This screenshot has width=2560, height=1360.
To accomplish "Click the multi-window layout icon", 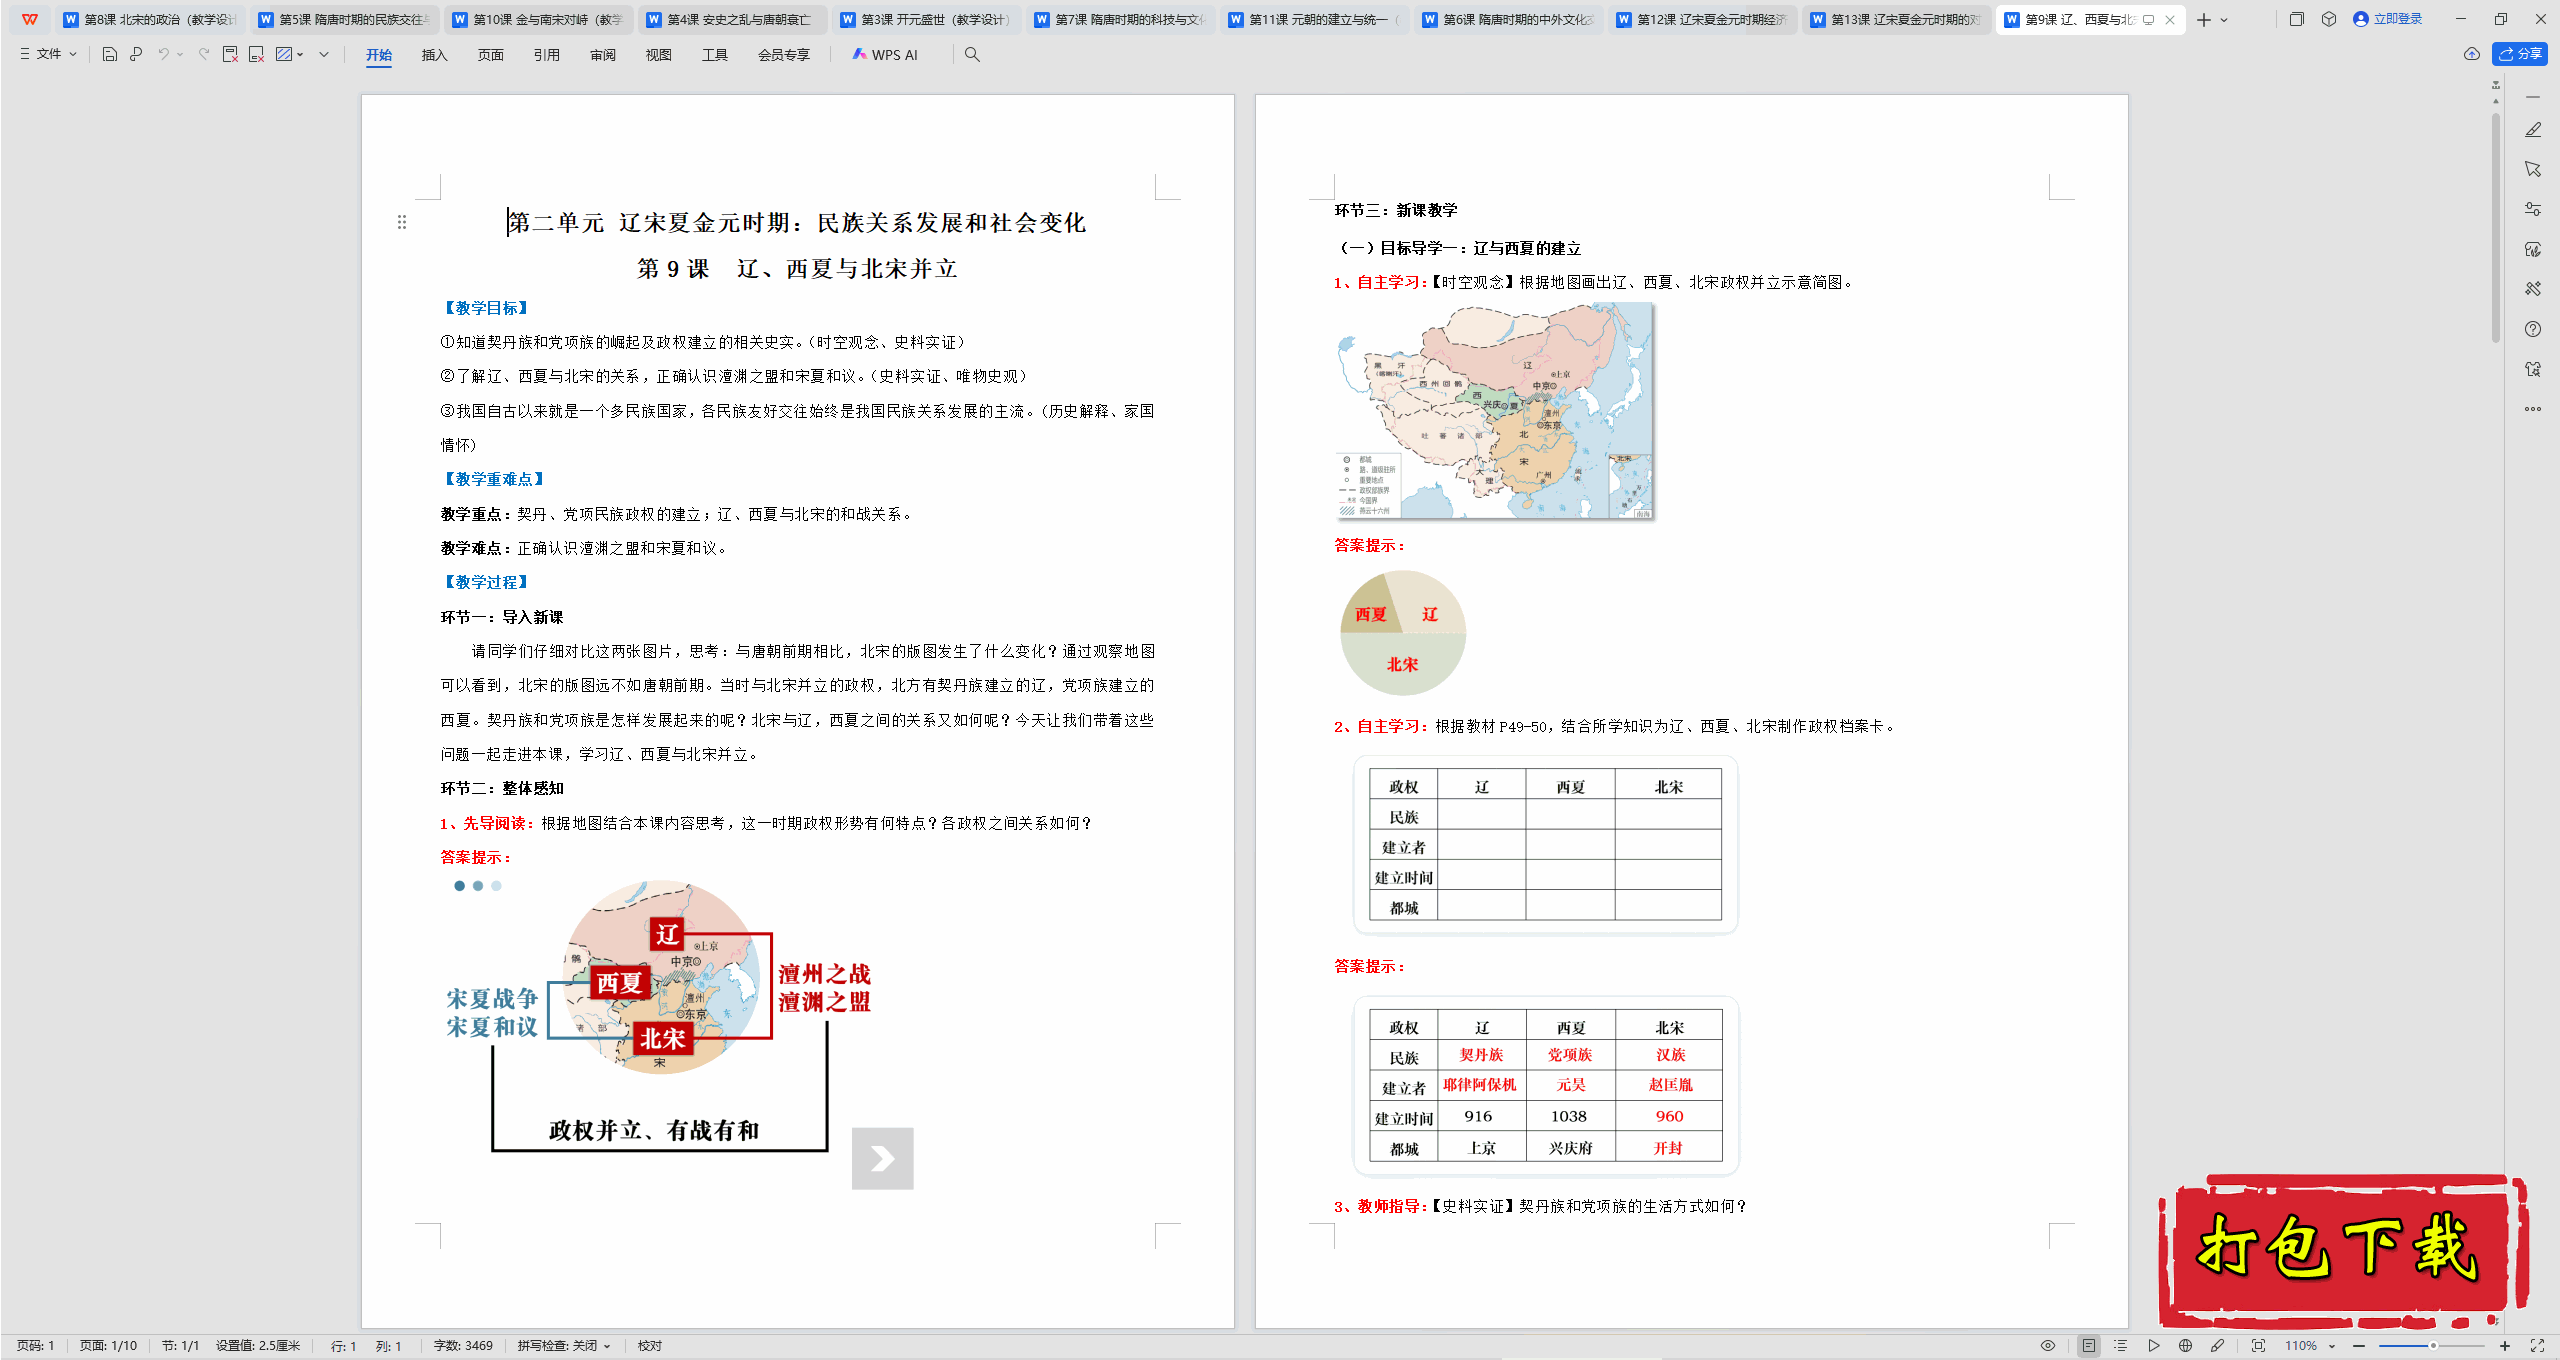I will click(x=2297, y=19).
